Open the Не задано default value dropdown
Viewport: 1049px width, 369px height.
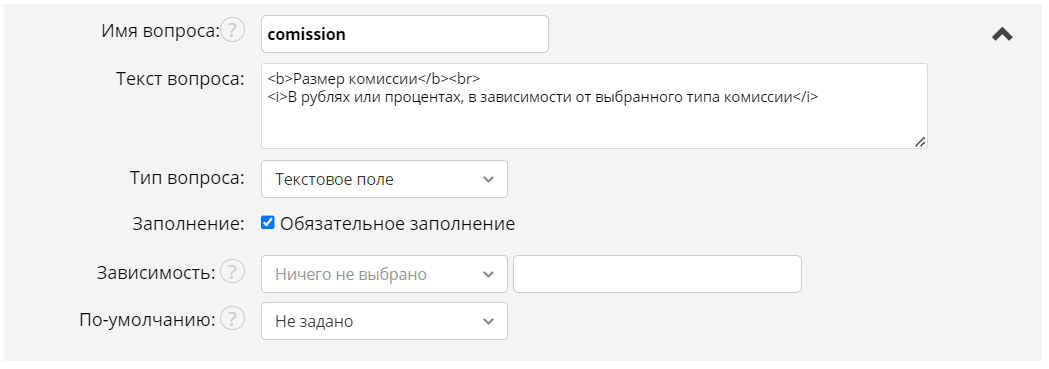384,321
